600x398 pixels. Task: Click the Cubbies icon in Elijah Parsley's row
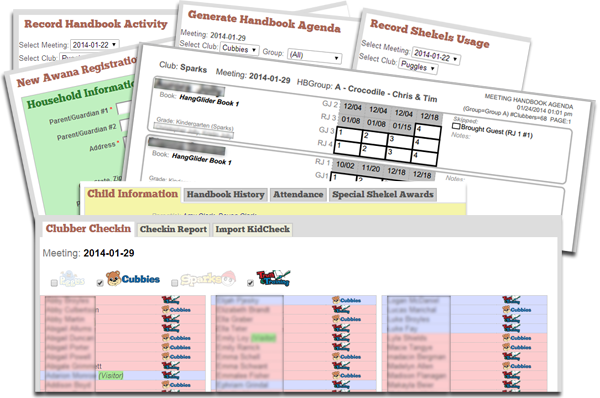pos(346,300)
